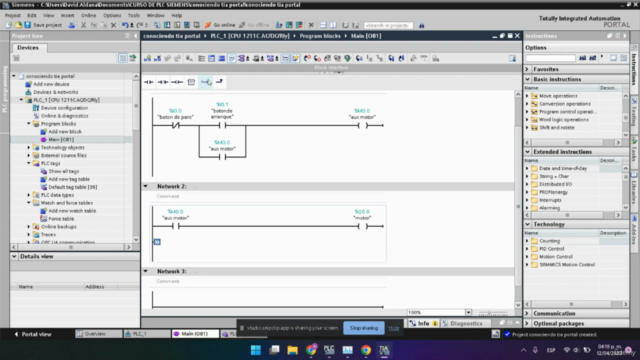The image size is (640, 360).
Task: Click the Hide link in sharing bar
Action: [x=393, y=328]
